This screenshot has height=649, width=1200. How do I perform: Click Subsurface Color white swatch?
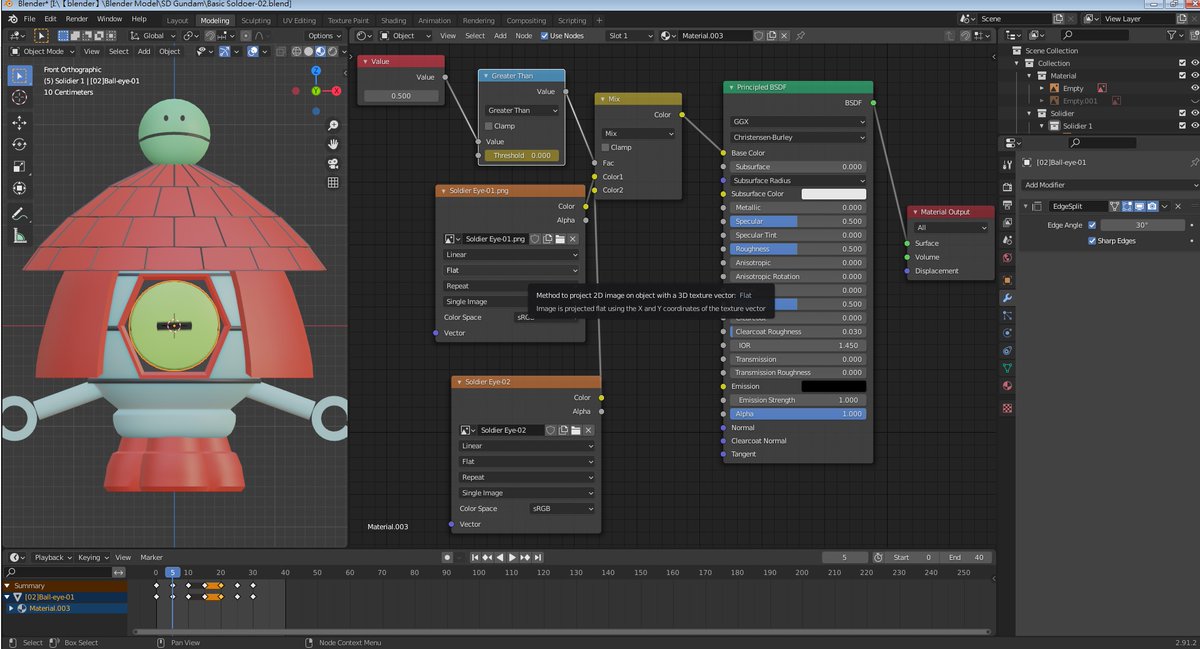833,194
